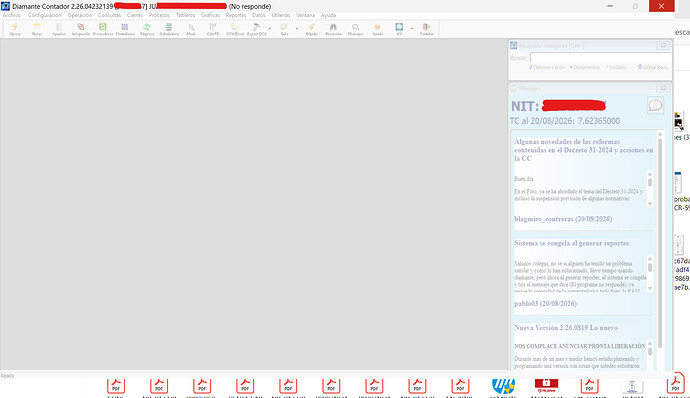Open the Consultas menu

click(109, 15)
